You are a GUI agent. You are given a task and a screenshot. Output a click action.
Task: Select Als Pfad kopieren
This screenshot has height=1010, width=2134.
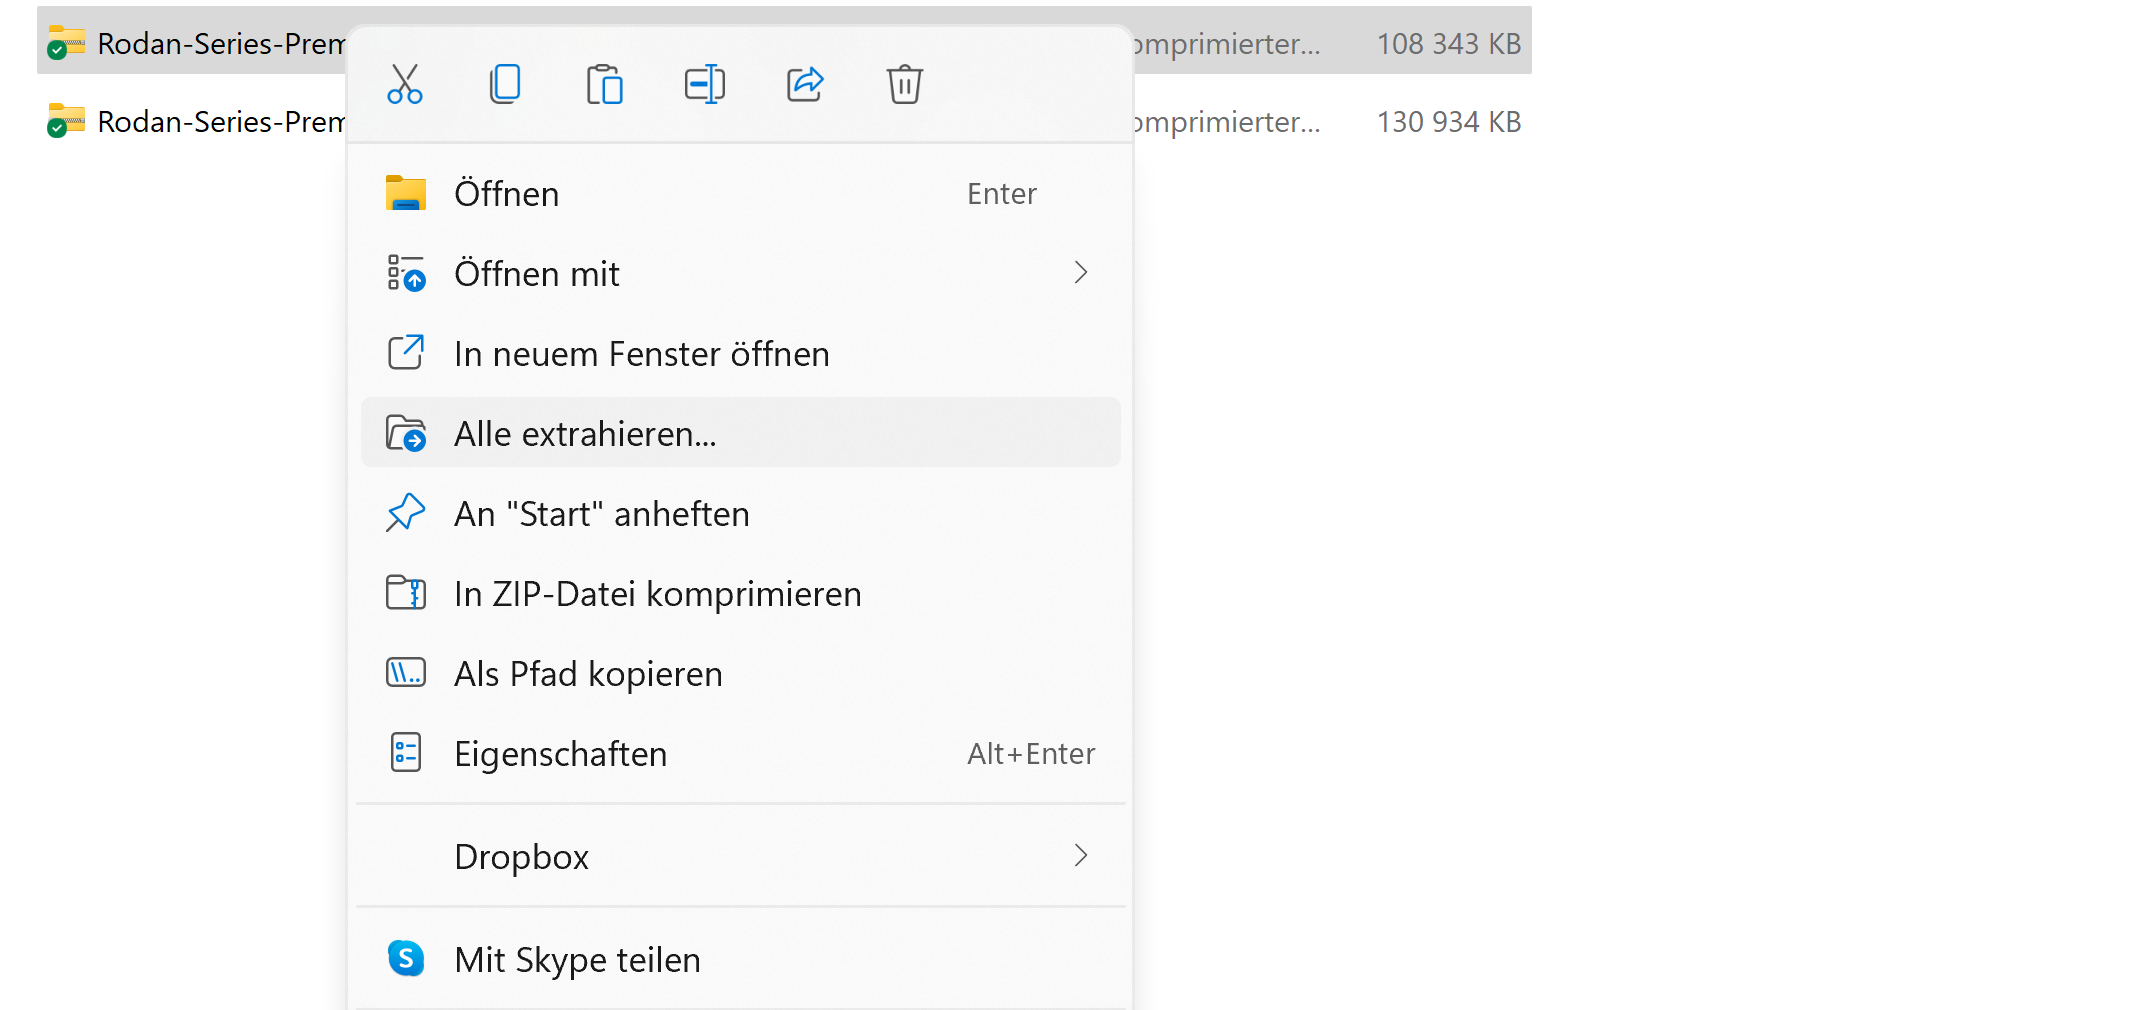pos(588,673)
